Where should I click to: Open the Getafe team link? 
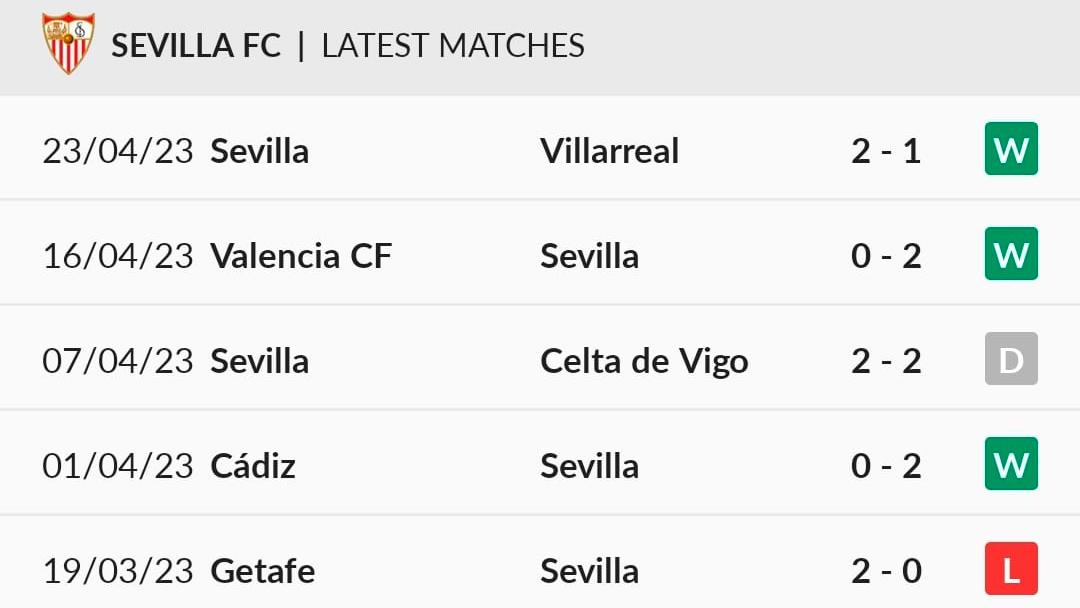click(x=262, y=571)
